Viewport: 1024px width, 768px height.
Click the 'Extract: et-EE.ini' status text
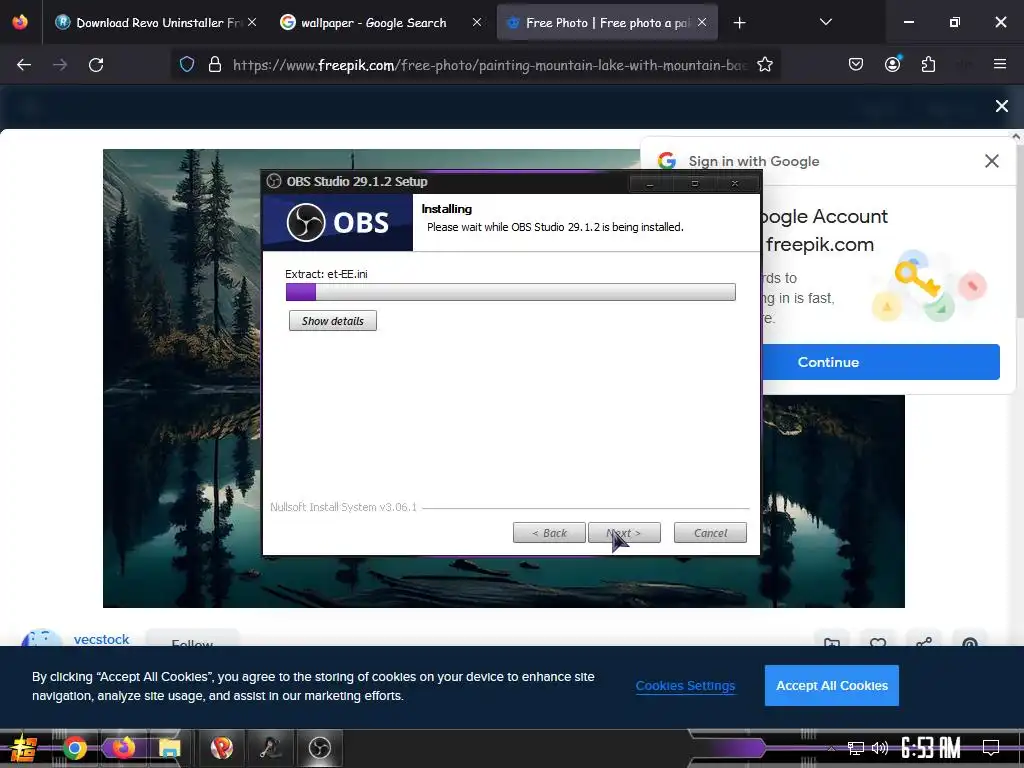(x=326, y=274)
